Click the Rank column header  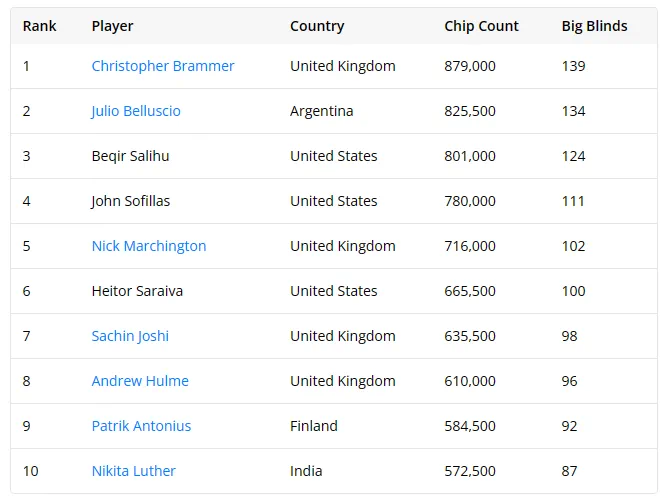(x=40, y=26)
